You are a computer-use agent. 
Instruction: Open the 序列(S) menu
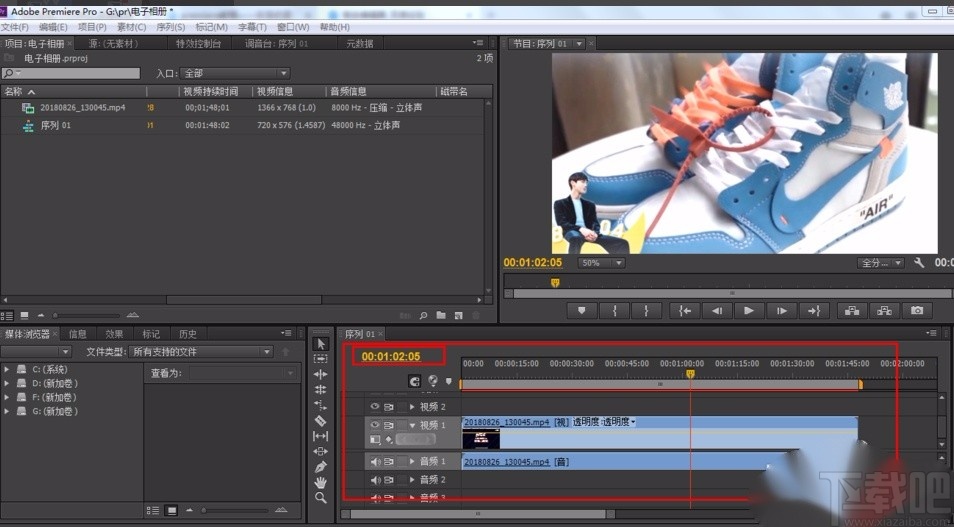tap(170, 27)
